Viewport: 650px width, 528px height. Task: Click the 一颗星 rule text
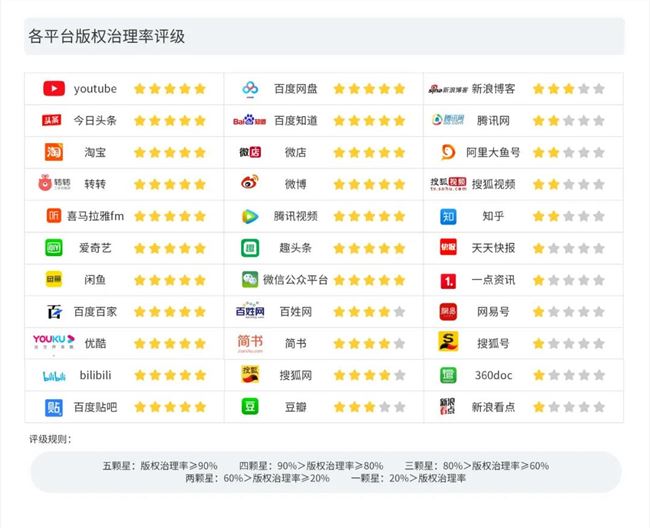tap(408, 478)
